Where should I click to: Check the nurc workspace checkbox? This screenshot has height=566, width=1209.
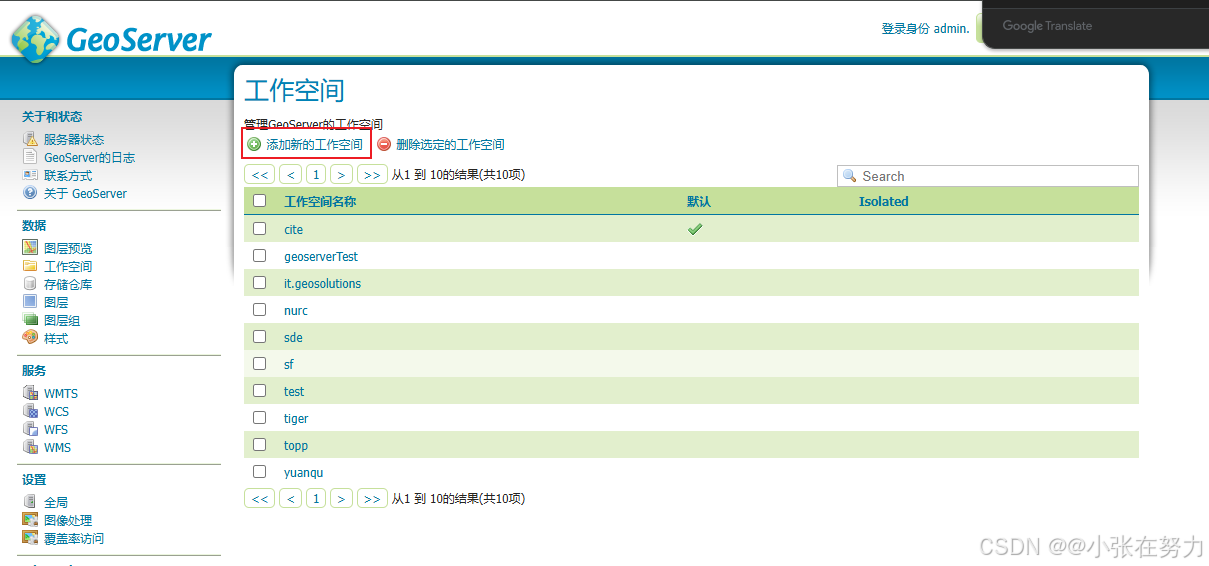click(x=260, y=310)
